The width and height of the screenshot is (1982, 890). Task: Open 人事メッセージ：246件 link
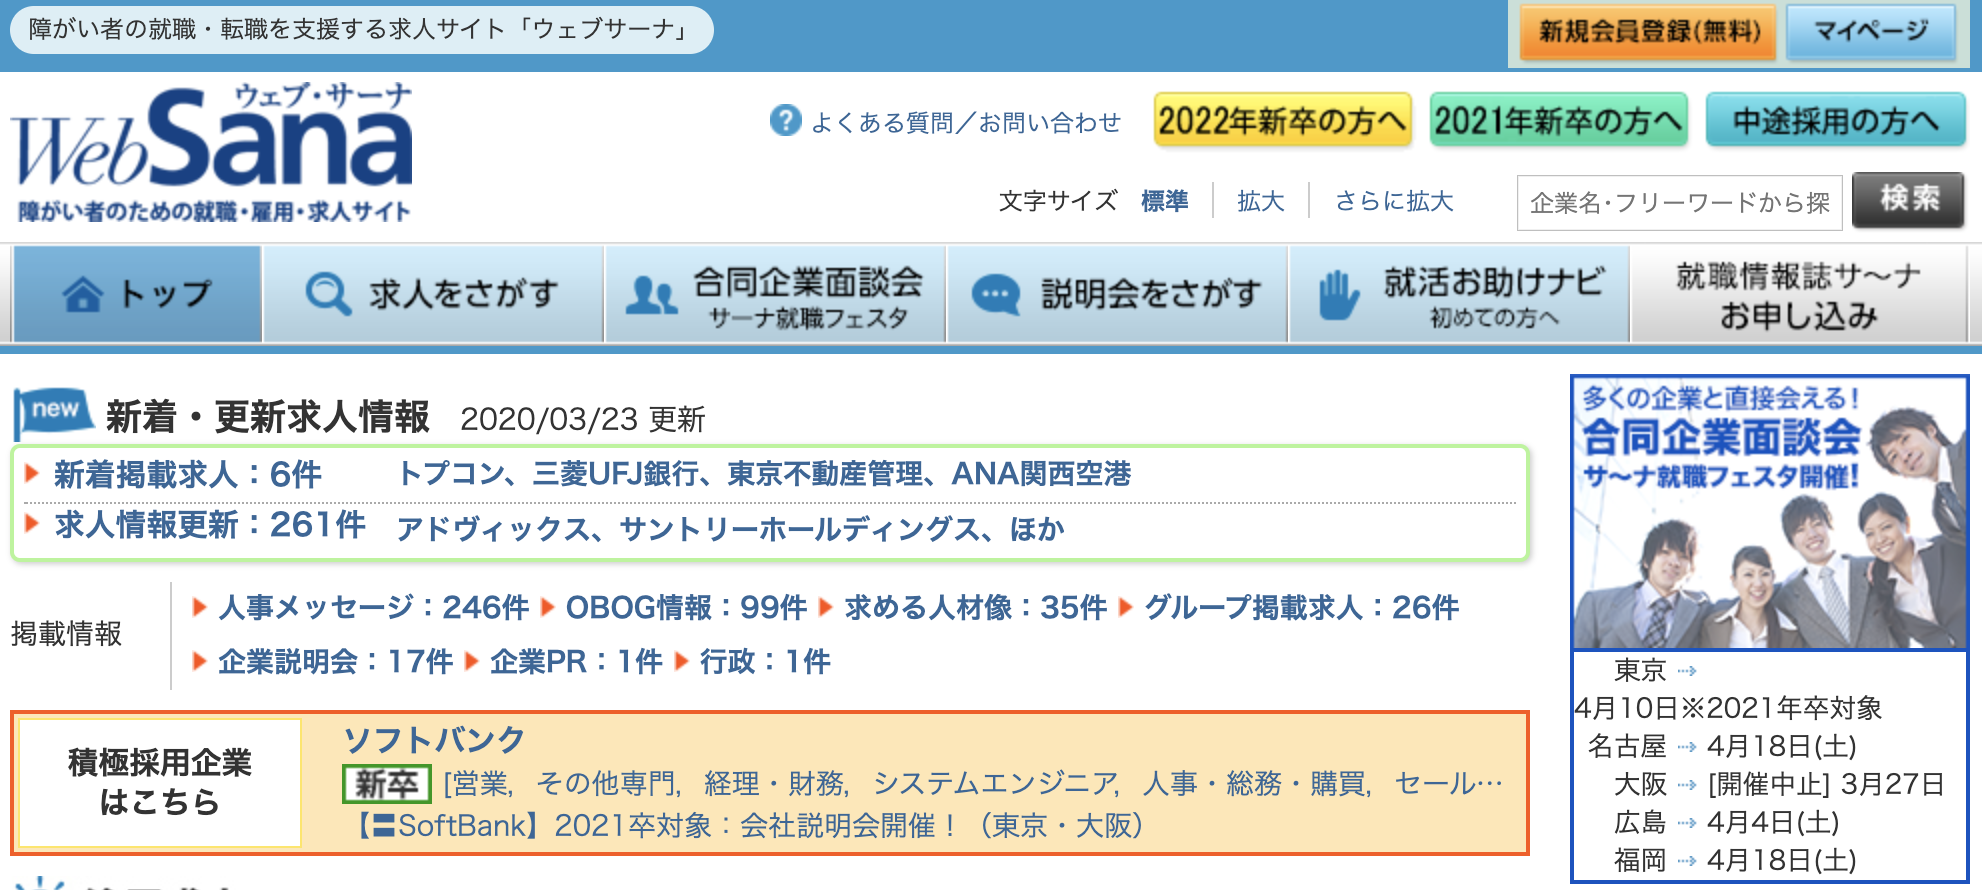click(x=373, y=607)
